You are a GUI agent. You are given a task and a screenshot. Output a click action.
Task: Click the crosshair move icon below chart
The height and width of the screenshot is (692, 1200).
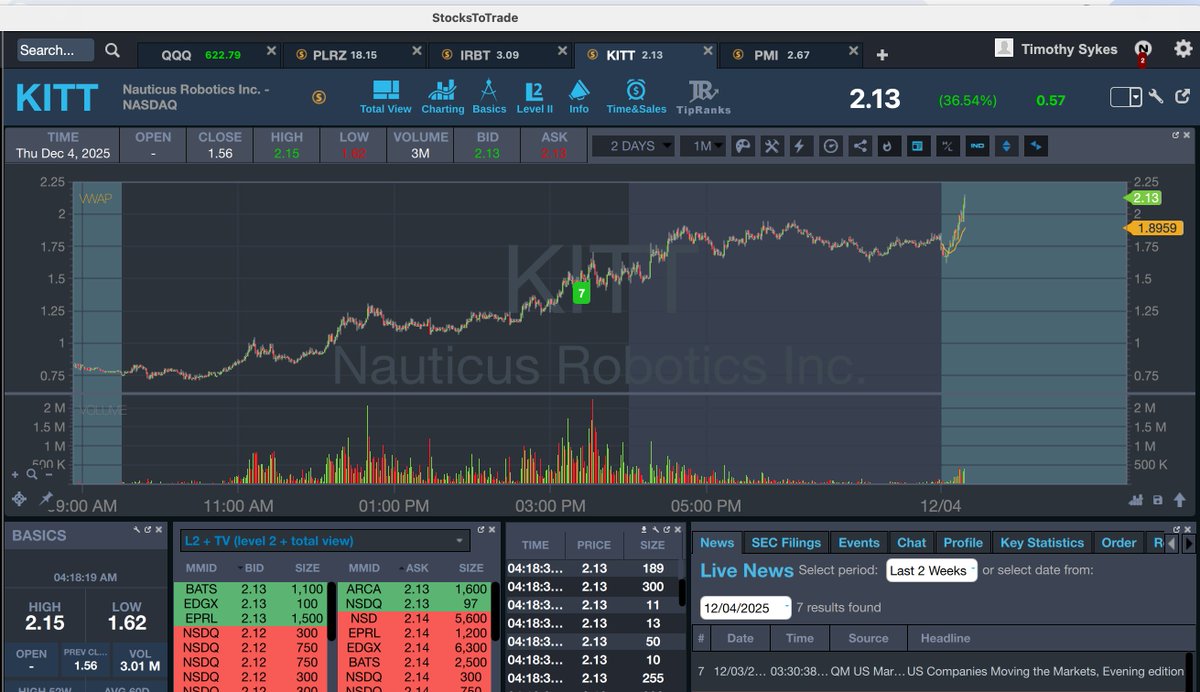coord(19,498)
